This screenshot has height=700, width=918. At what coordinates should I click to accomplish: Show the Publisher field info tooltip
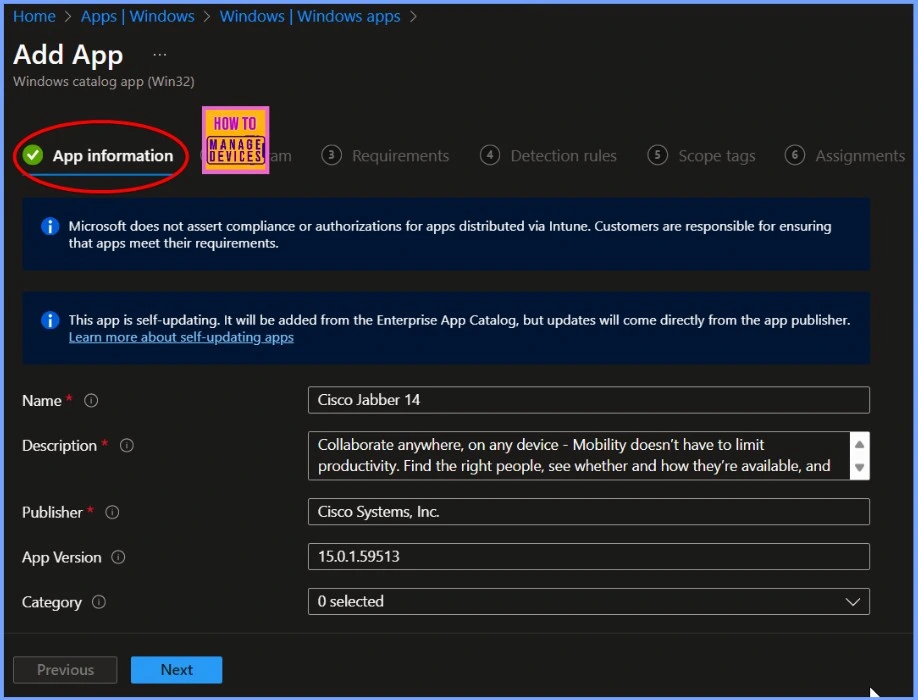coord(112,513)
